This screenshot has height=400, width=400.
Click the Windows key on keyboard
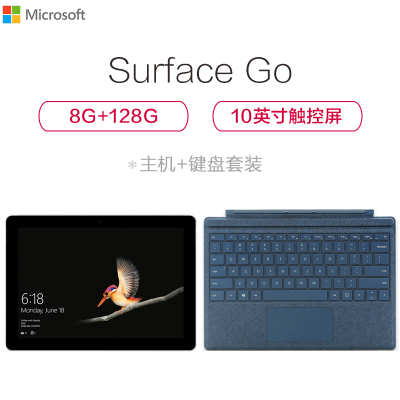click(x=243, y=295)
